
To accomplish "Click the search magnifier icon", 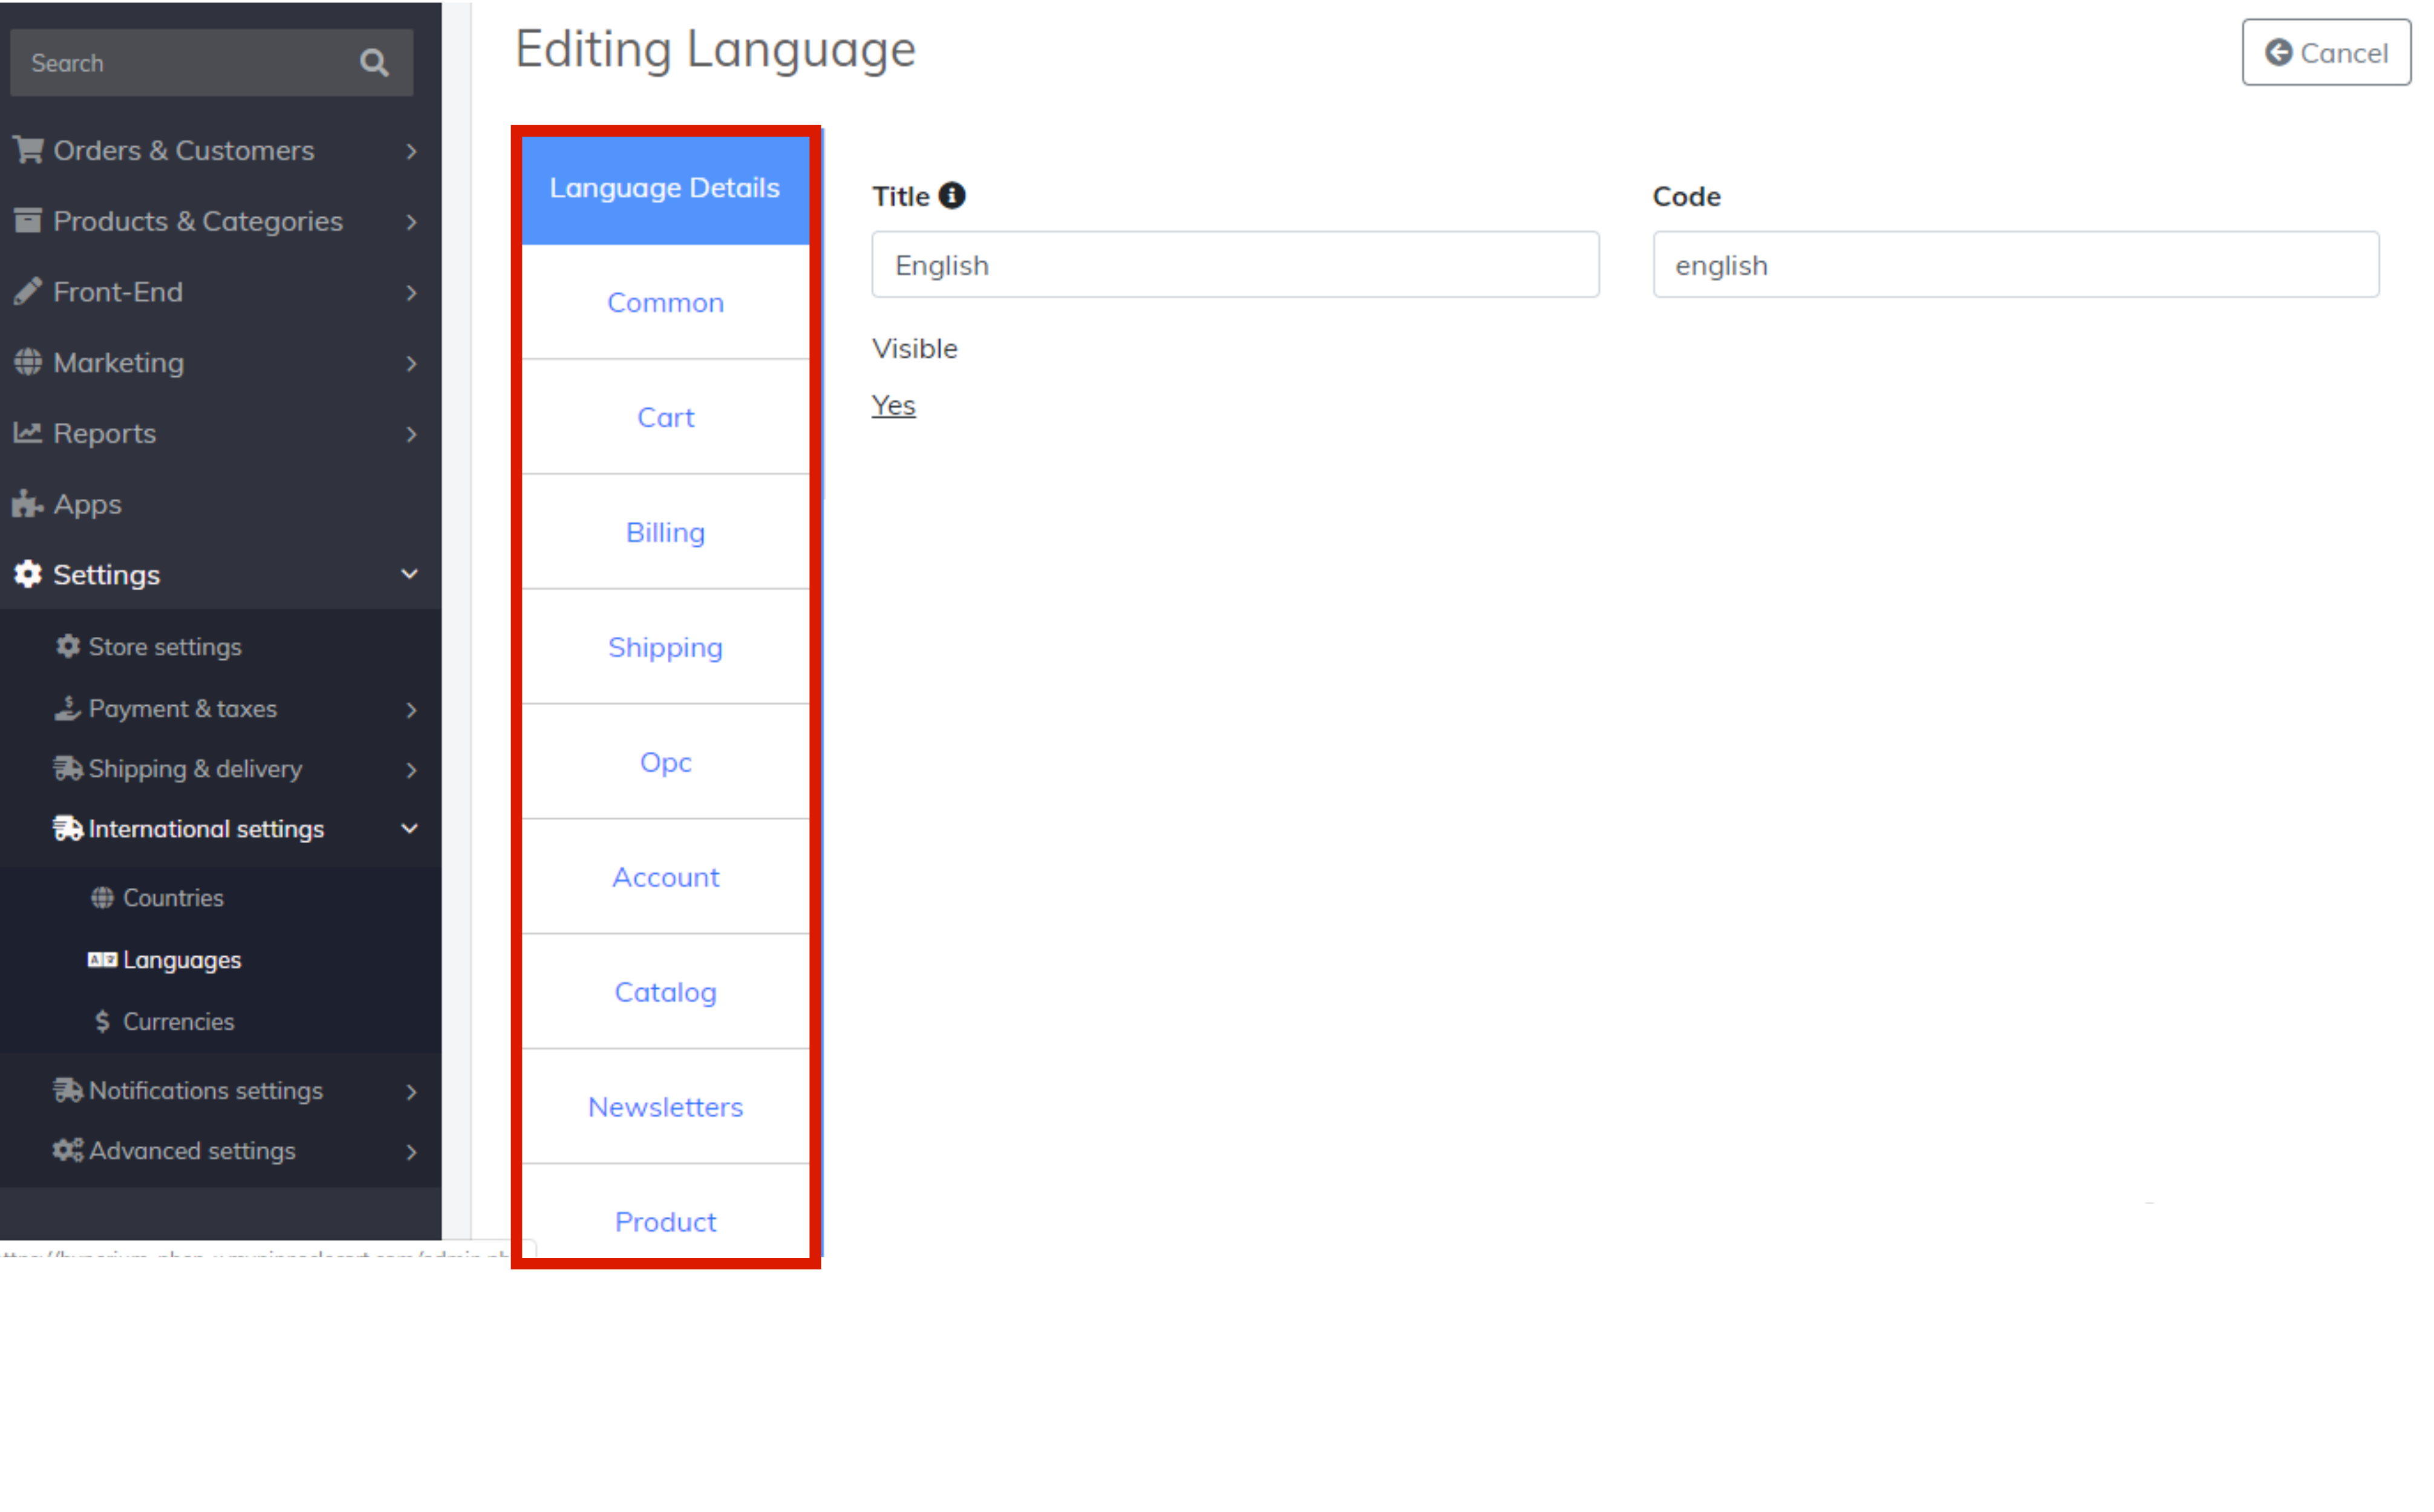I will (x=374, y=63).
